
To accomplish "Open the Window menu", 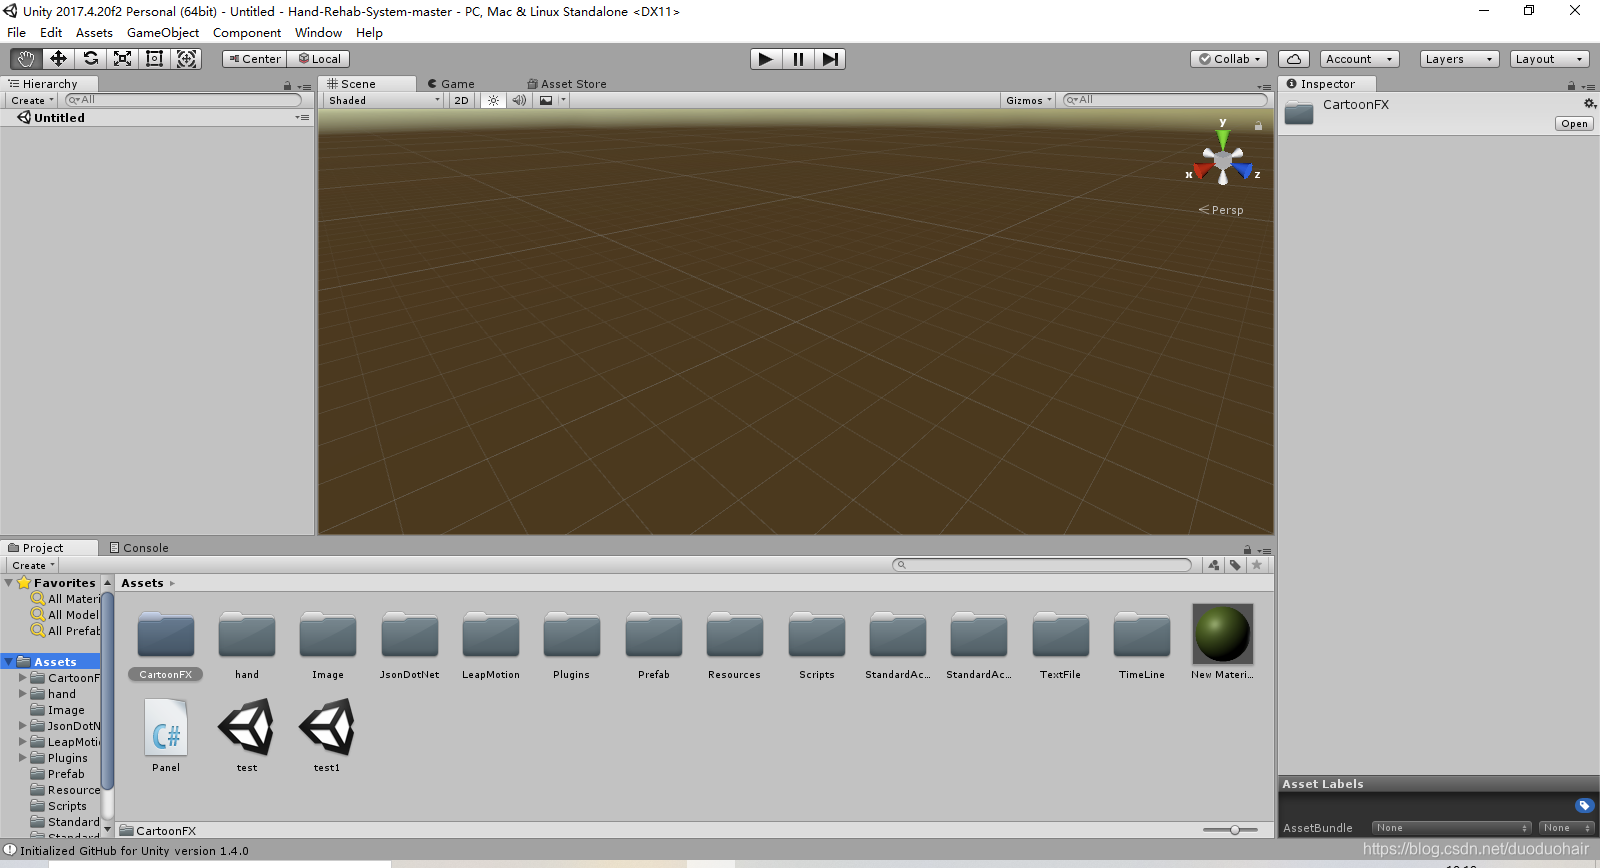I will tap(319, 32).
